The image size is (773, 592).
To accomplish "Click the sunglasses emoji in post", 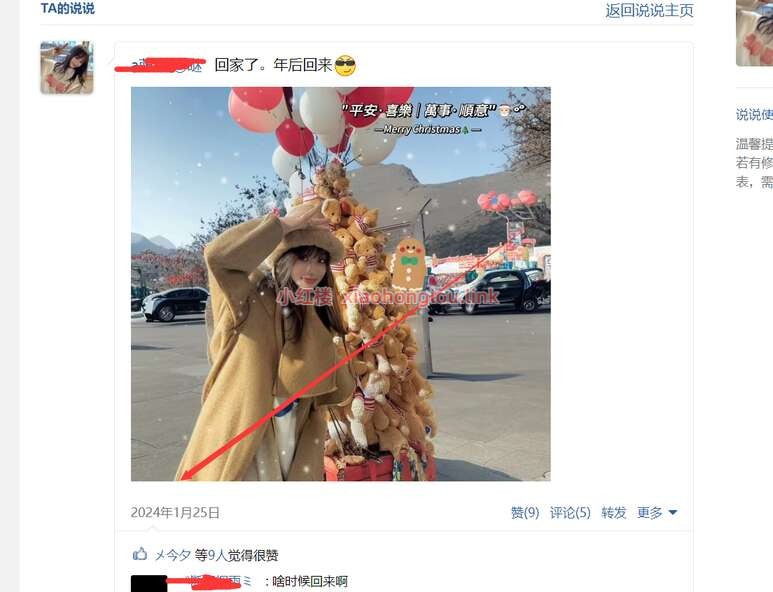I will 345,66.
